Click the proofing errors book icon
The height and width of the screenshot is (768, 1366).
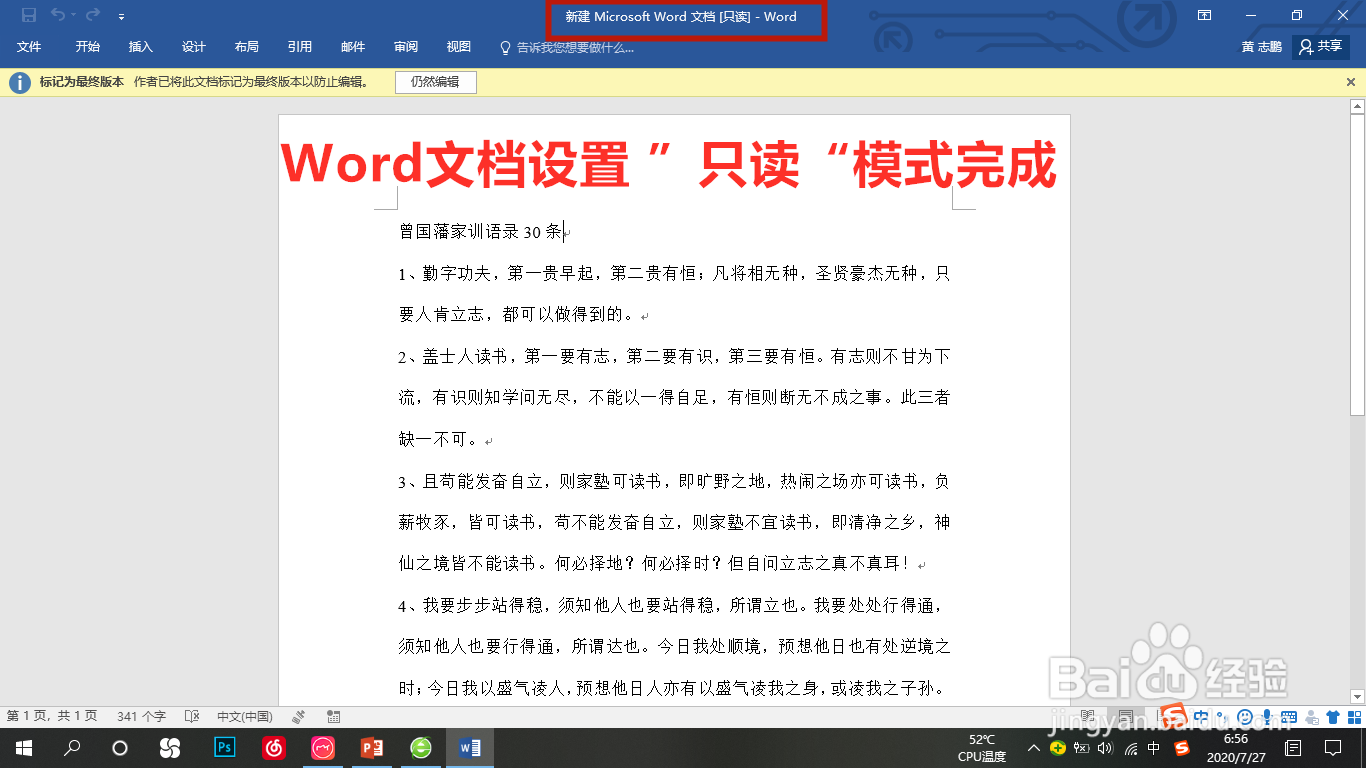coord(192,716)
